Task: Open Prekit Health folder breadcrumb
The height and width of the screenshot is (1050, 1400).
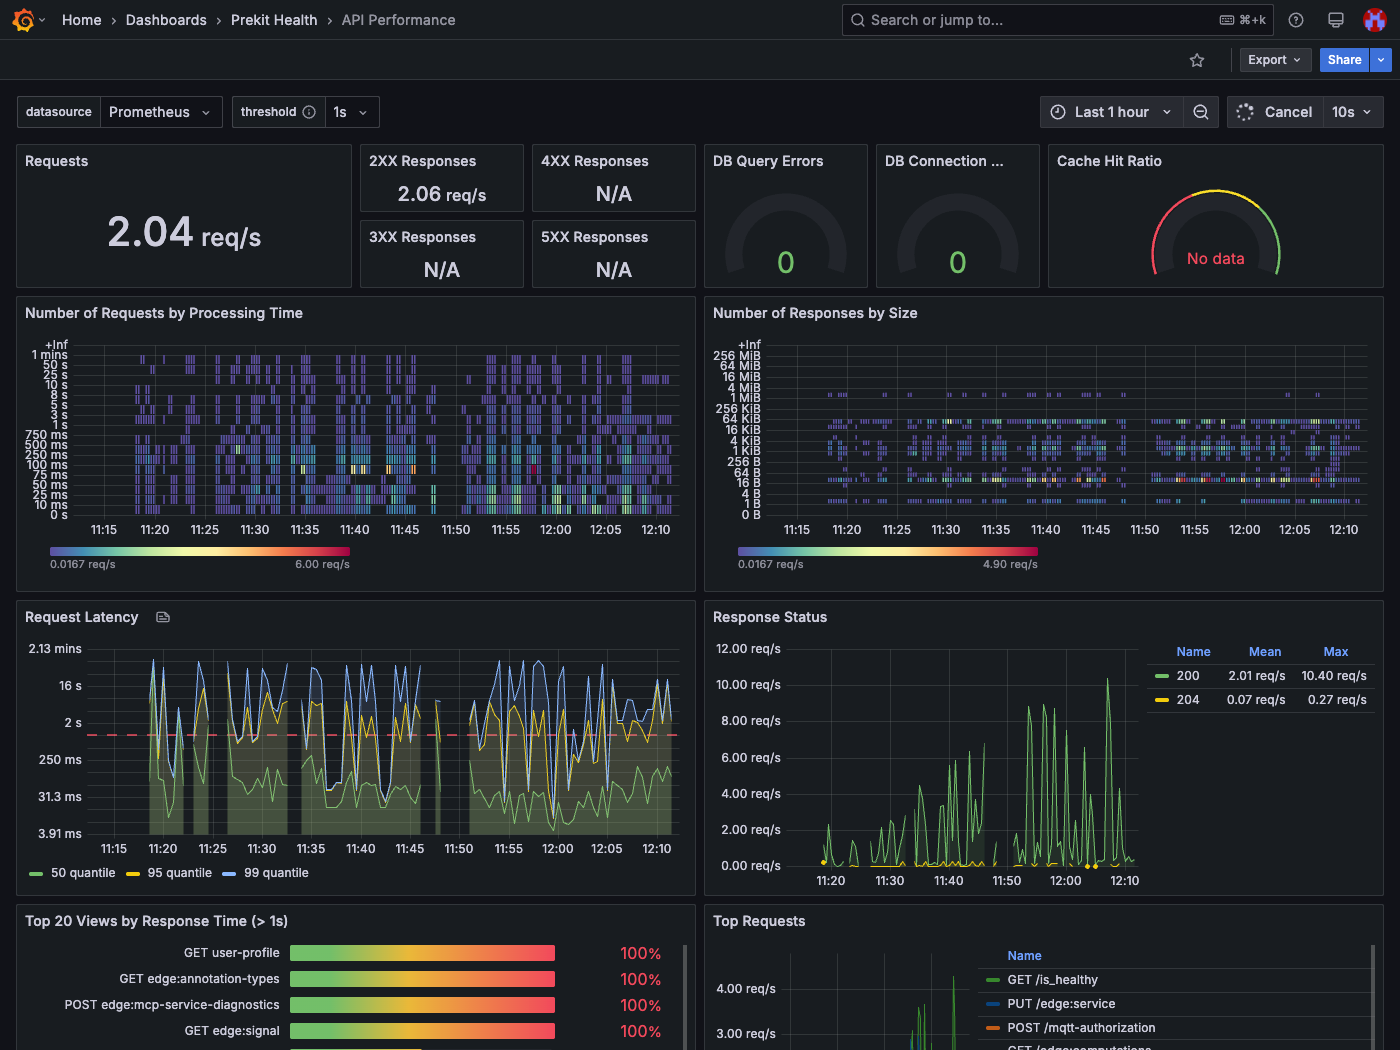Action: pos(274,20)
